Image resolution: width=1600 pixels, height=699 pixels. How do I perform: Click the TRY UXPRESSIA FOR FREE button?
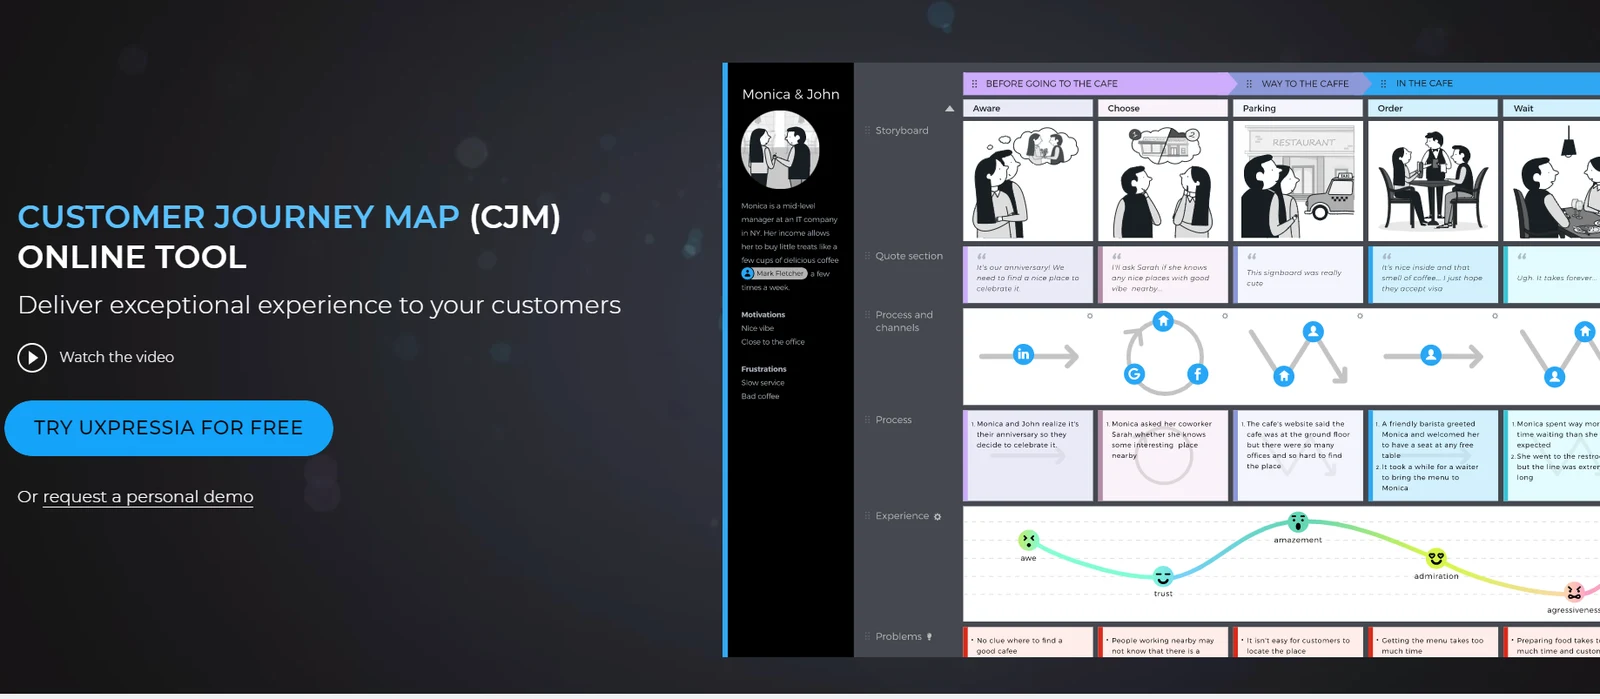[x=168, y=428]
